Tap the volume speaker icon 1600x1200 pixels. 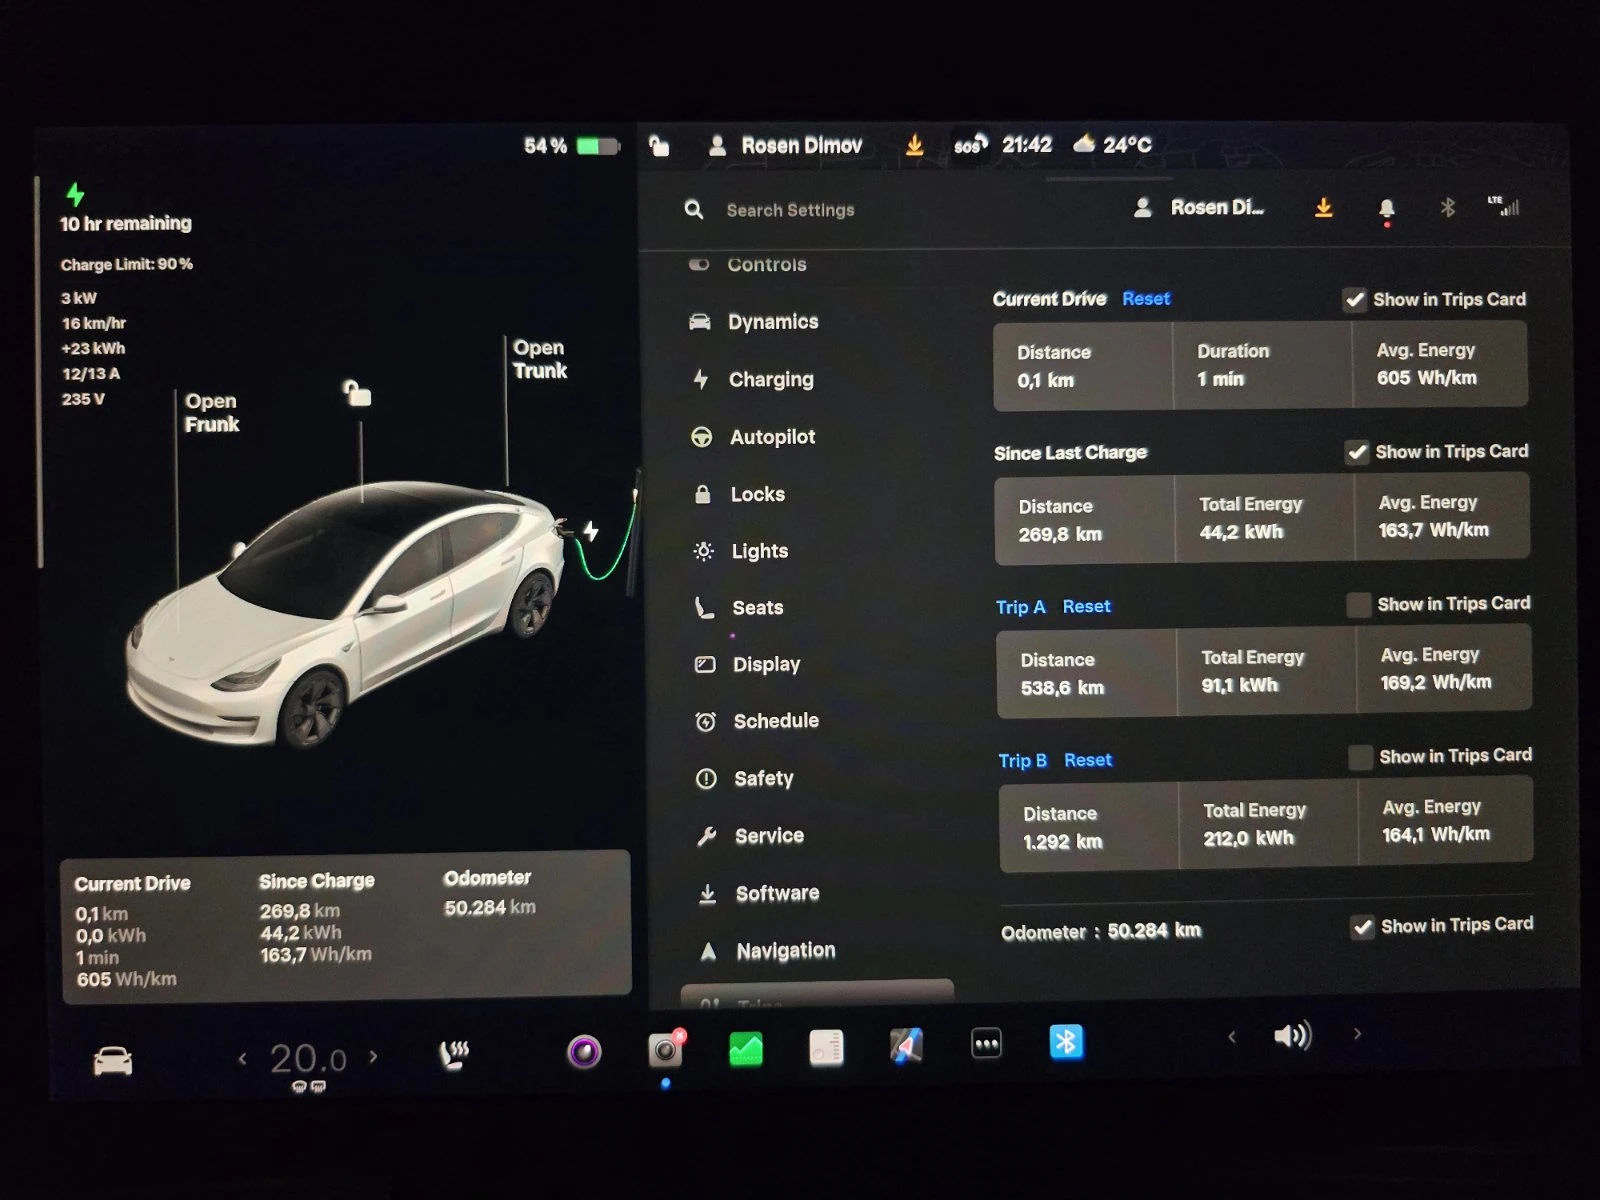click(1292, 1035)
